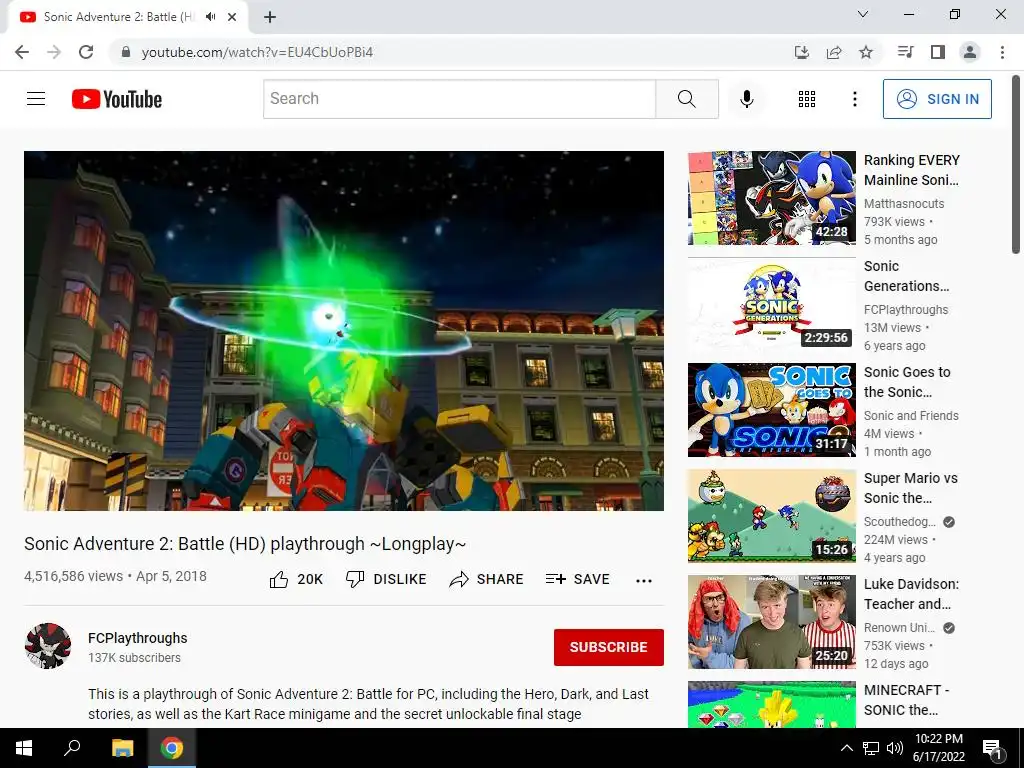Click the video title text

[x=245, y=544]
